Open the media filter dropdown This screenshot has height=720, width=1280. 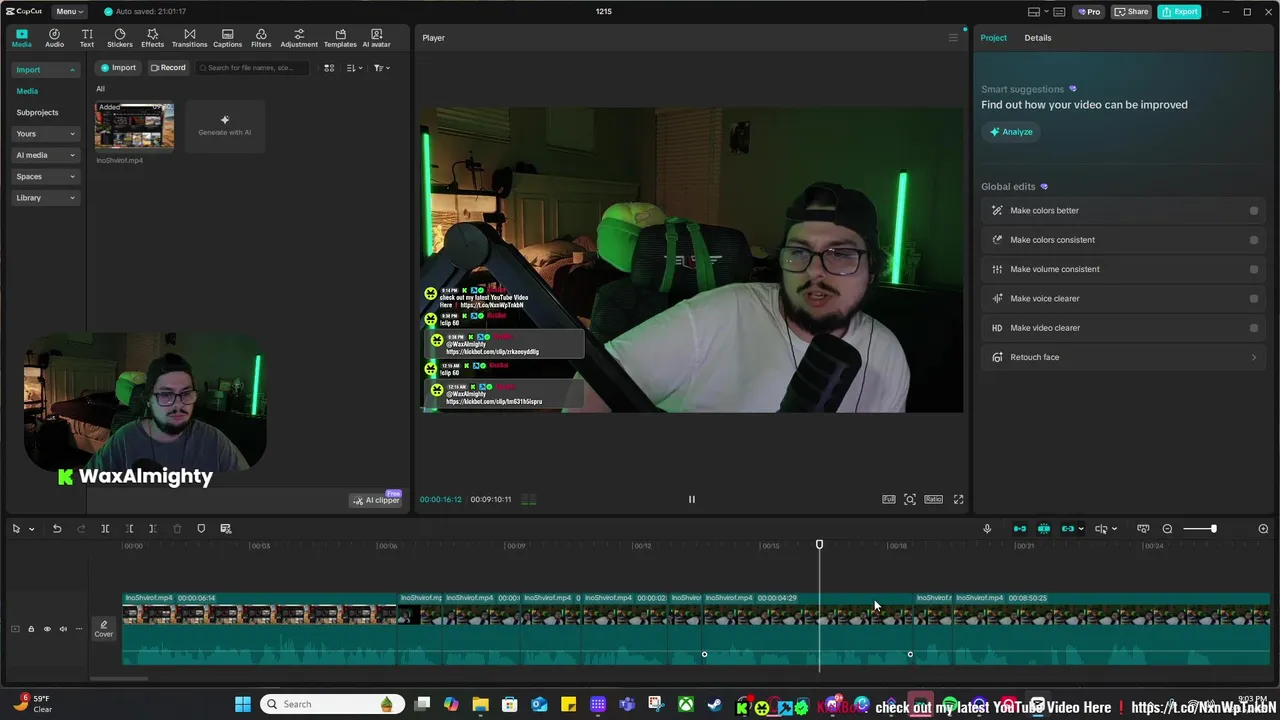[382, 68]
